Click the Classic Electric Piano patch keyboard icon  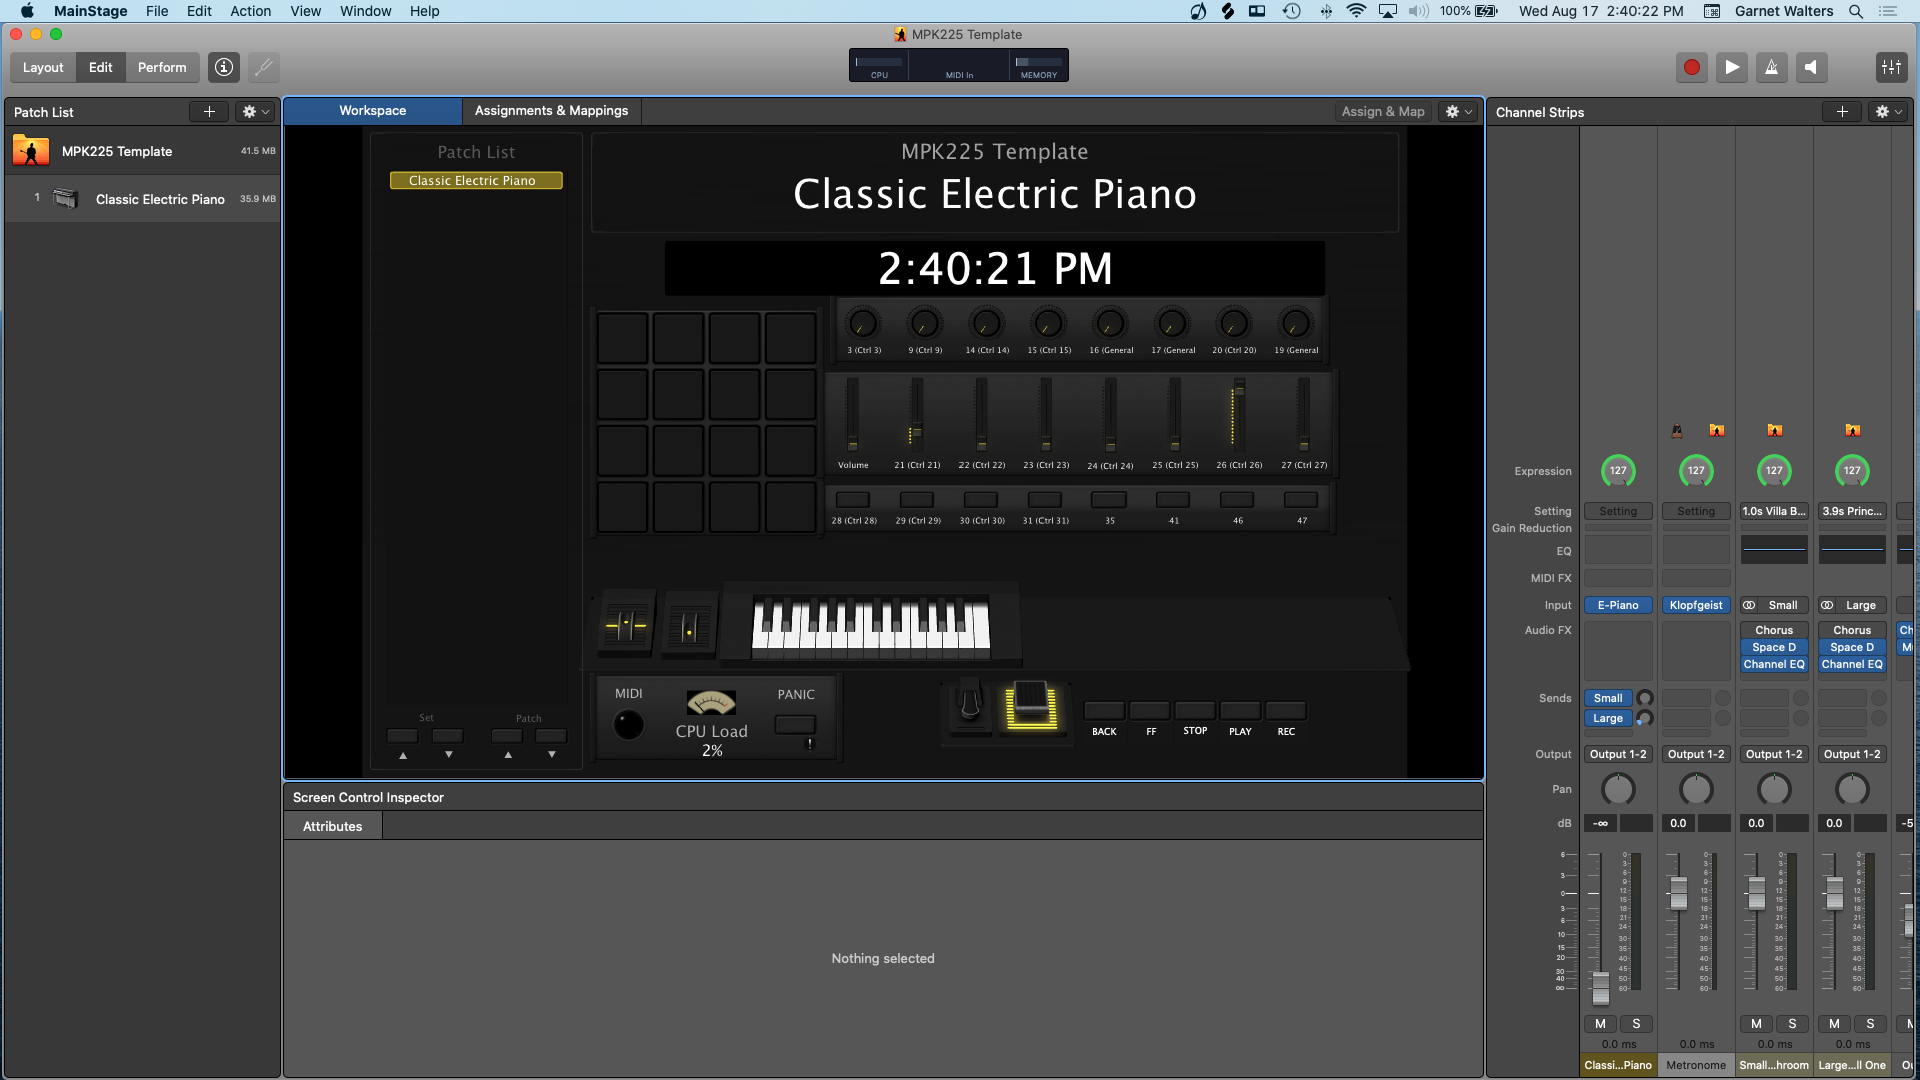pyautogui.click(x=65, y=199)
